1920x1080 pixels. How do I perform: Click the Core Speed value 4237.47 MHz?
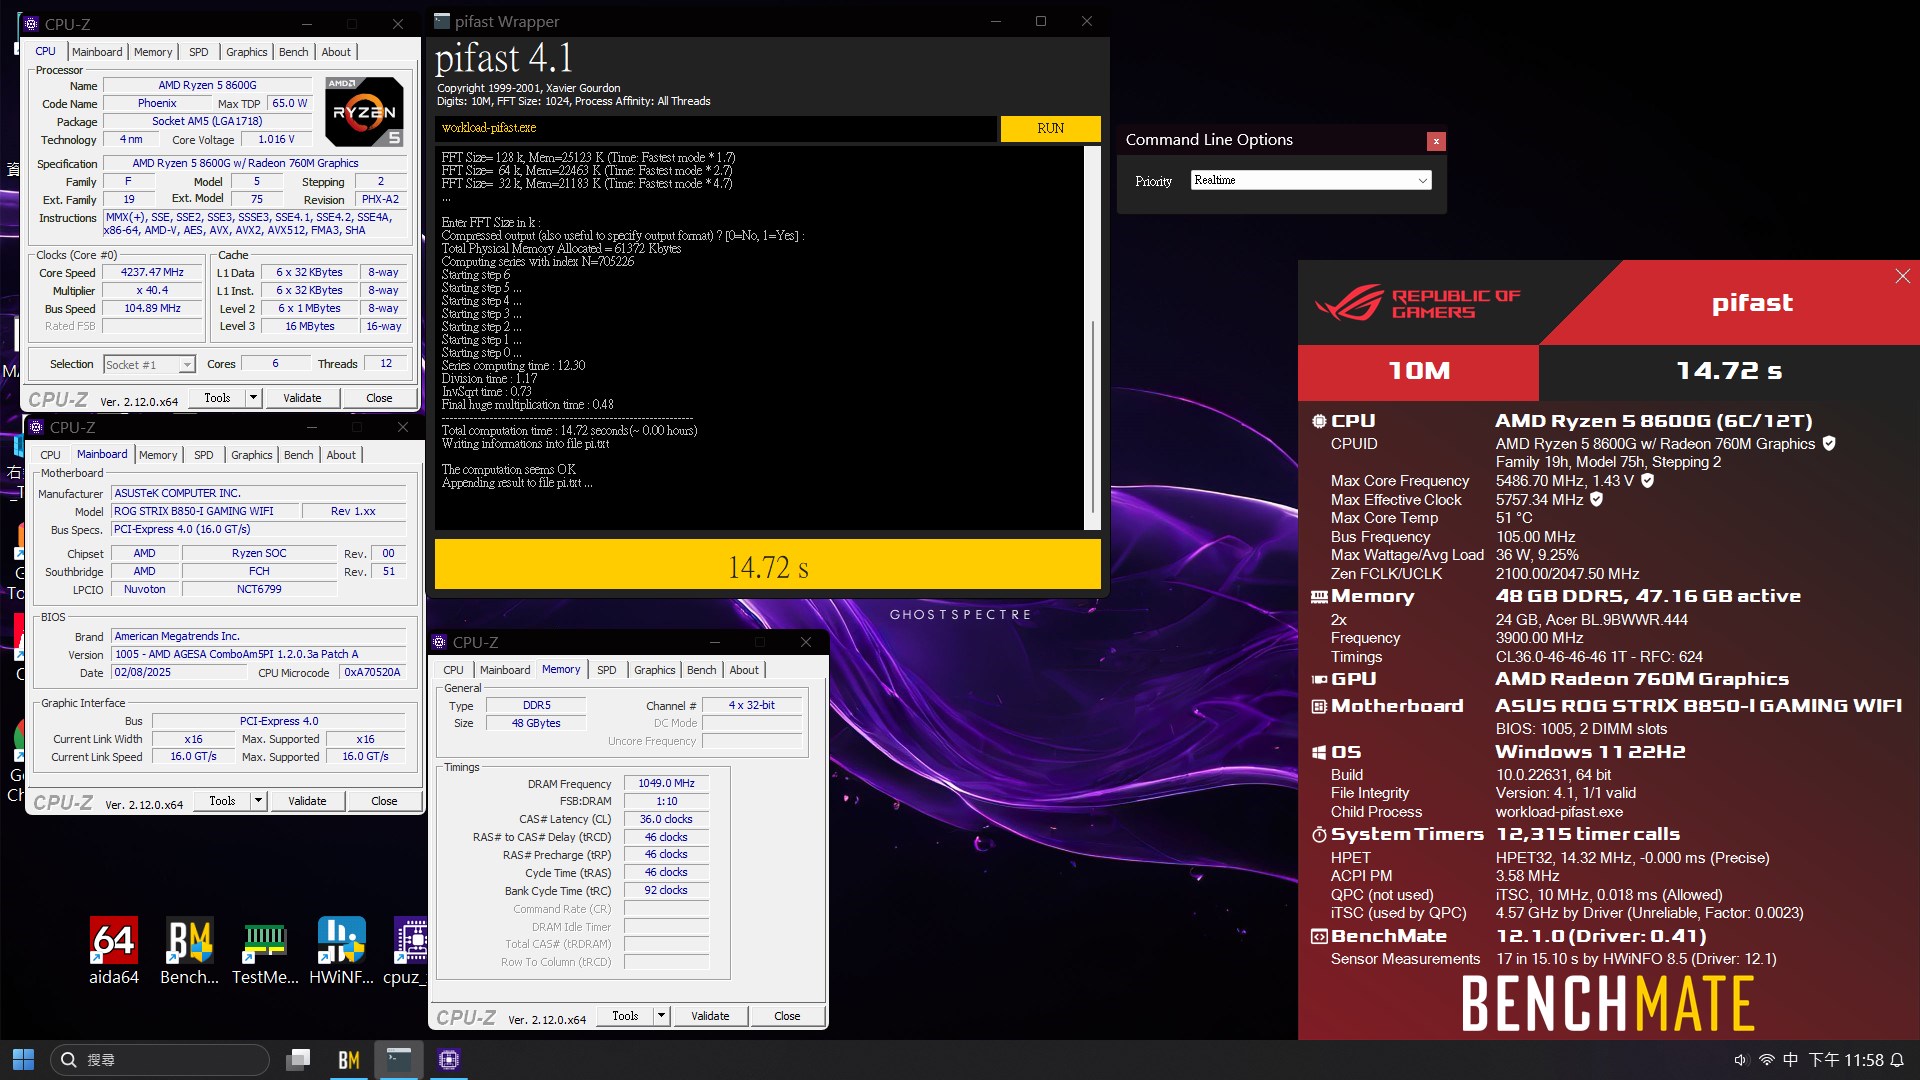coord(153,272)
